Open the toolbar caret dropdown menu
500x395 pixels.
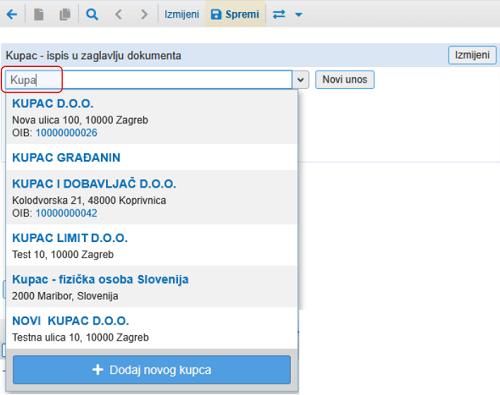pos(299,15)
